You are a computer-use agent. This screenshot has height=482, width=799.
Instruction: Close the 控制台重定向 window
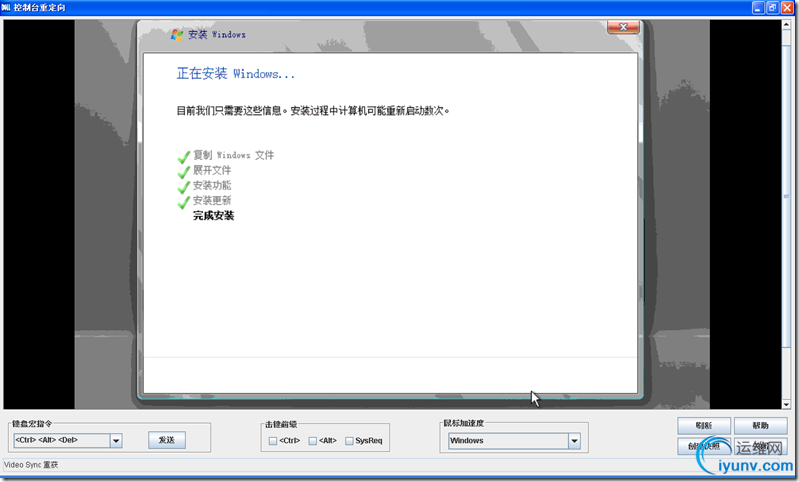point(787,8)
